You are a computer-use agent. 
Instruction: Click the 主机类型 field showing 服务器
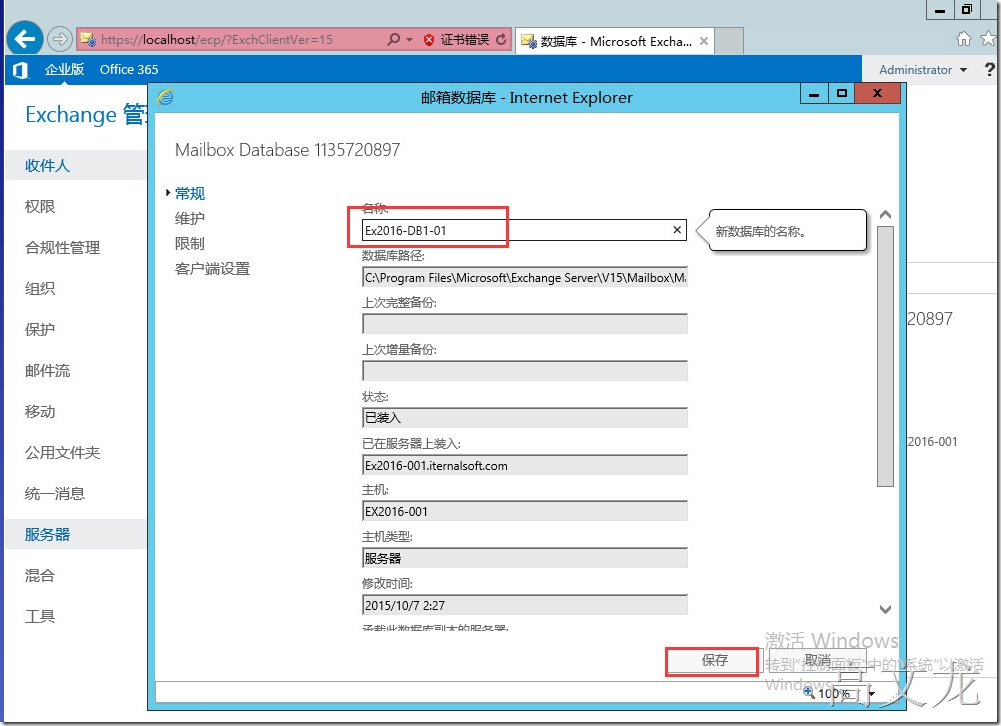click(x=524, y=558)
